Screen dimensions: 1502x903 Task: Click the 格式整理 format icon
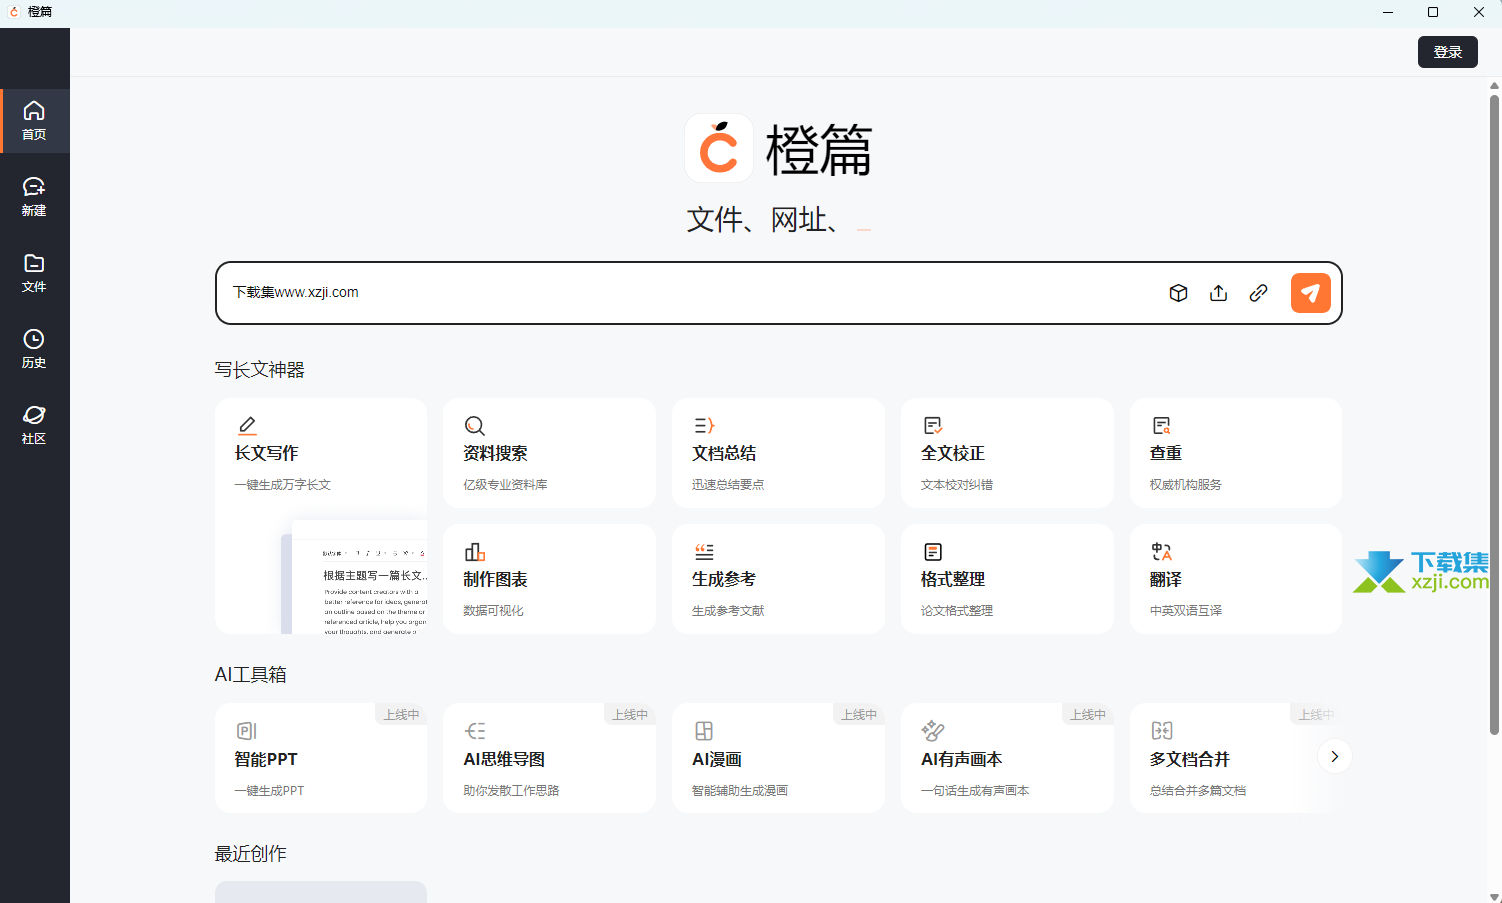(933, 552)
